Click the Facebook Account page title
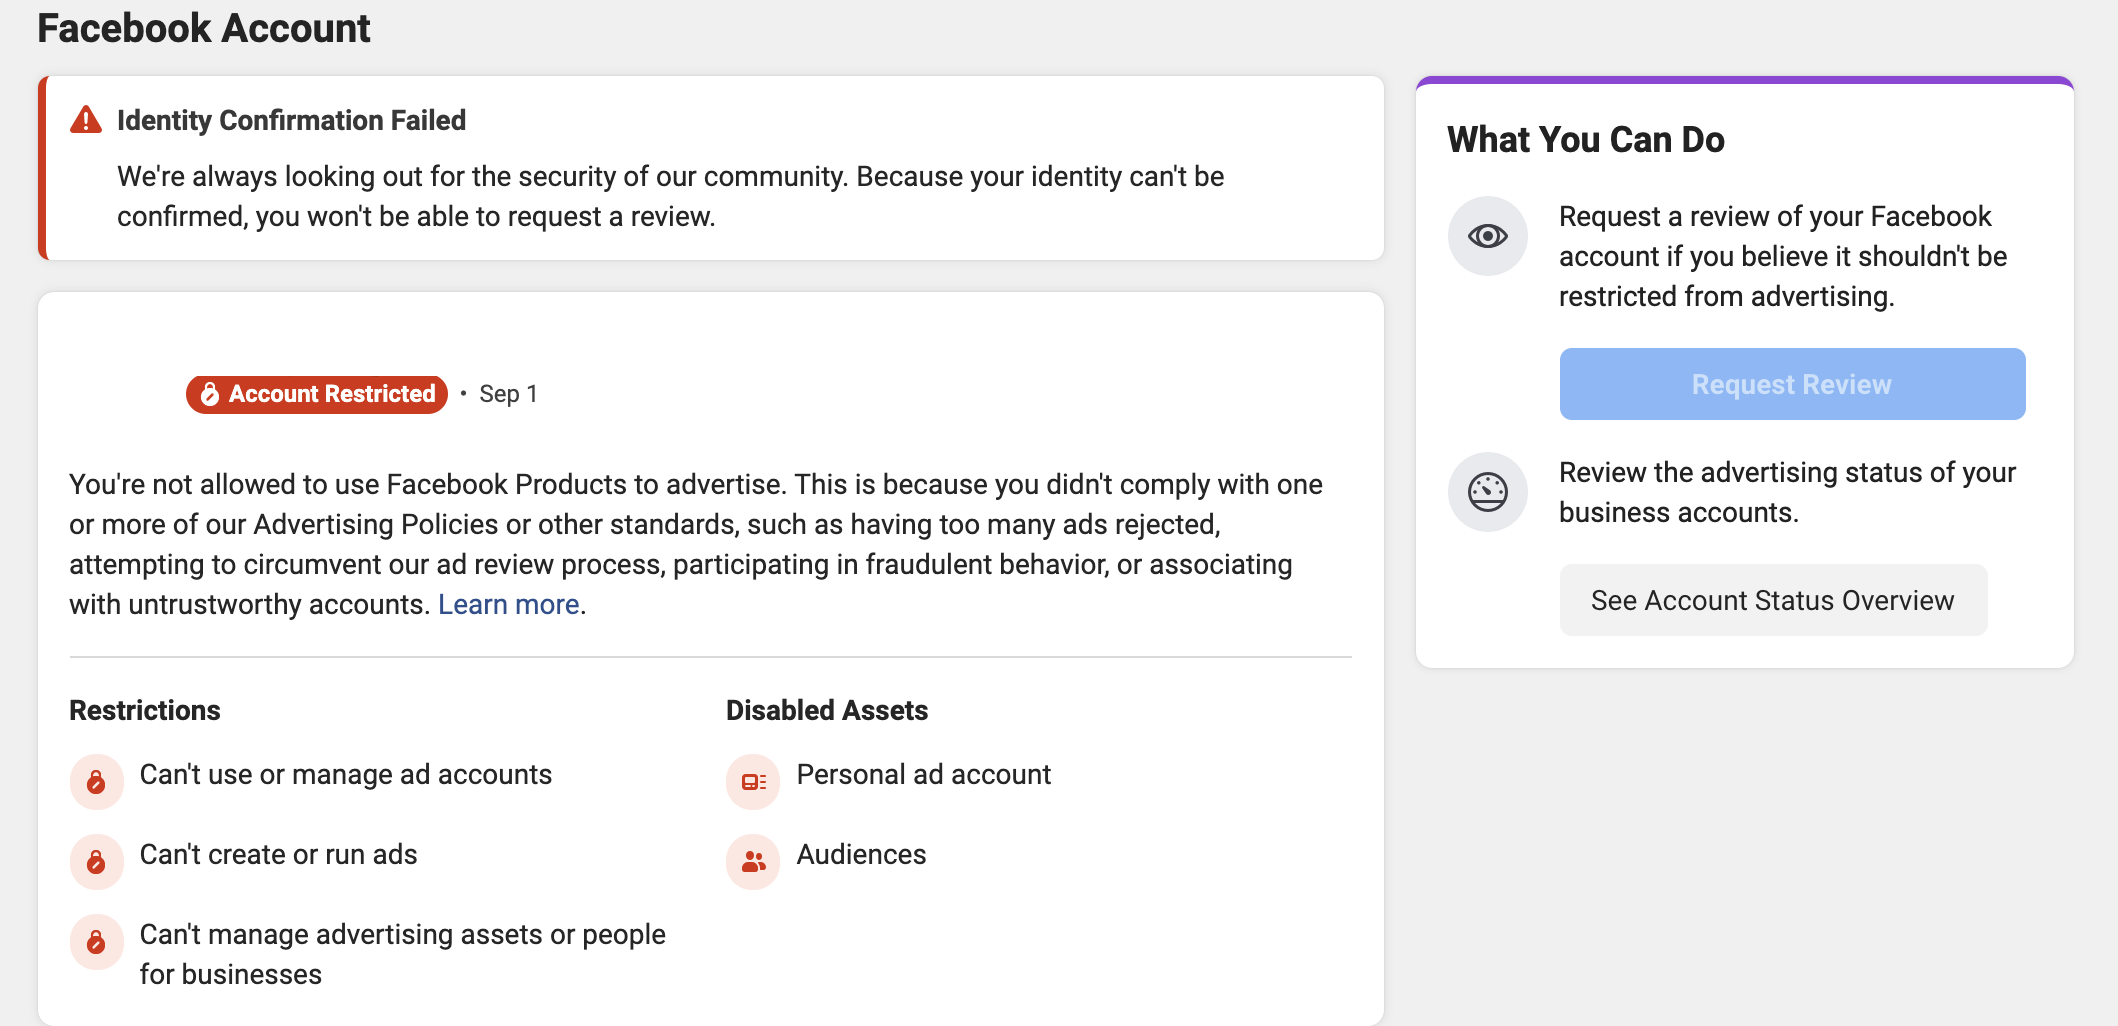The image size is (2118, 1026). 204,28
